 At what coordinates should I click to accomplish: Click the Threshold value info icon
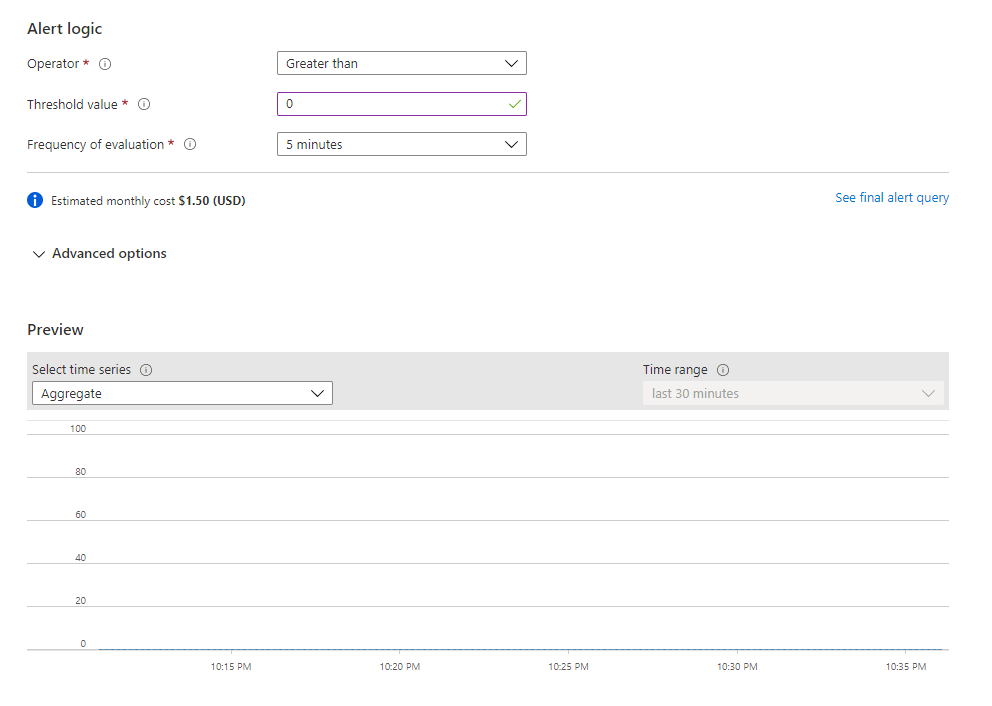pyautogui.click(x=144, y=104)
